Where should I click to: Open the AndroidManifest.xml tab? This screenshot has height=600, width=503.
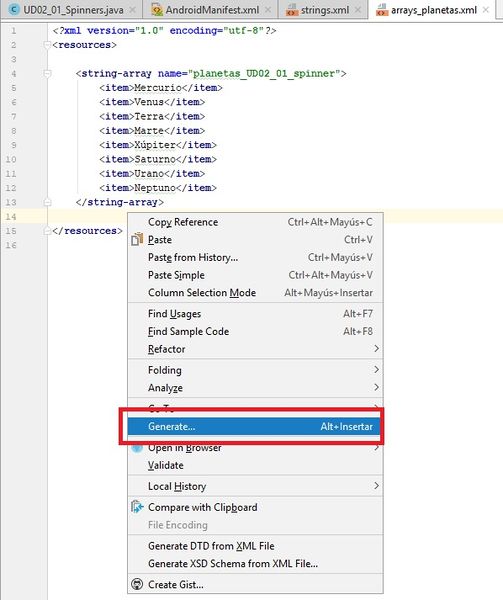click(209, 10)
